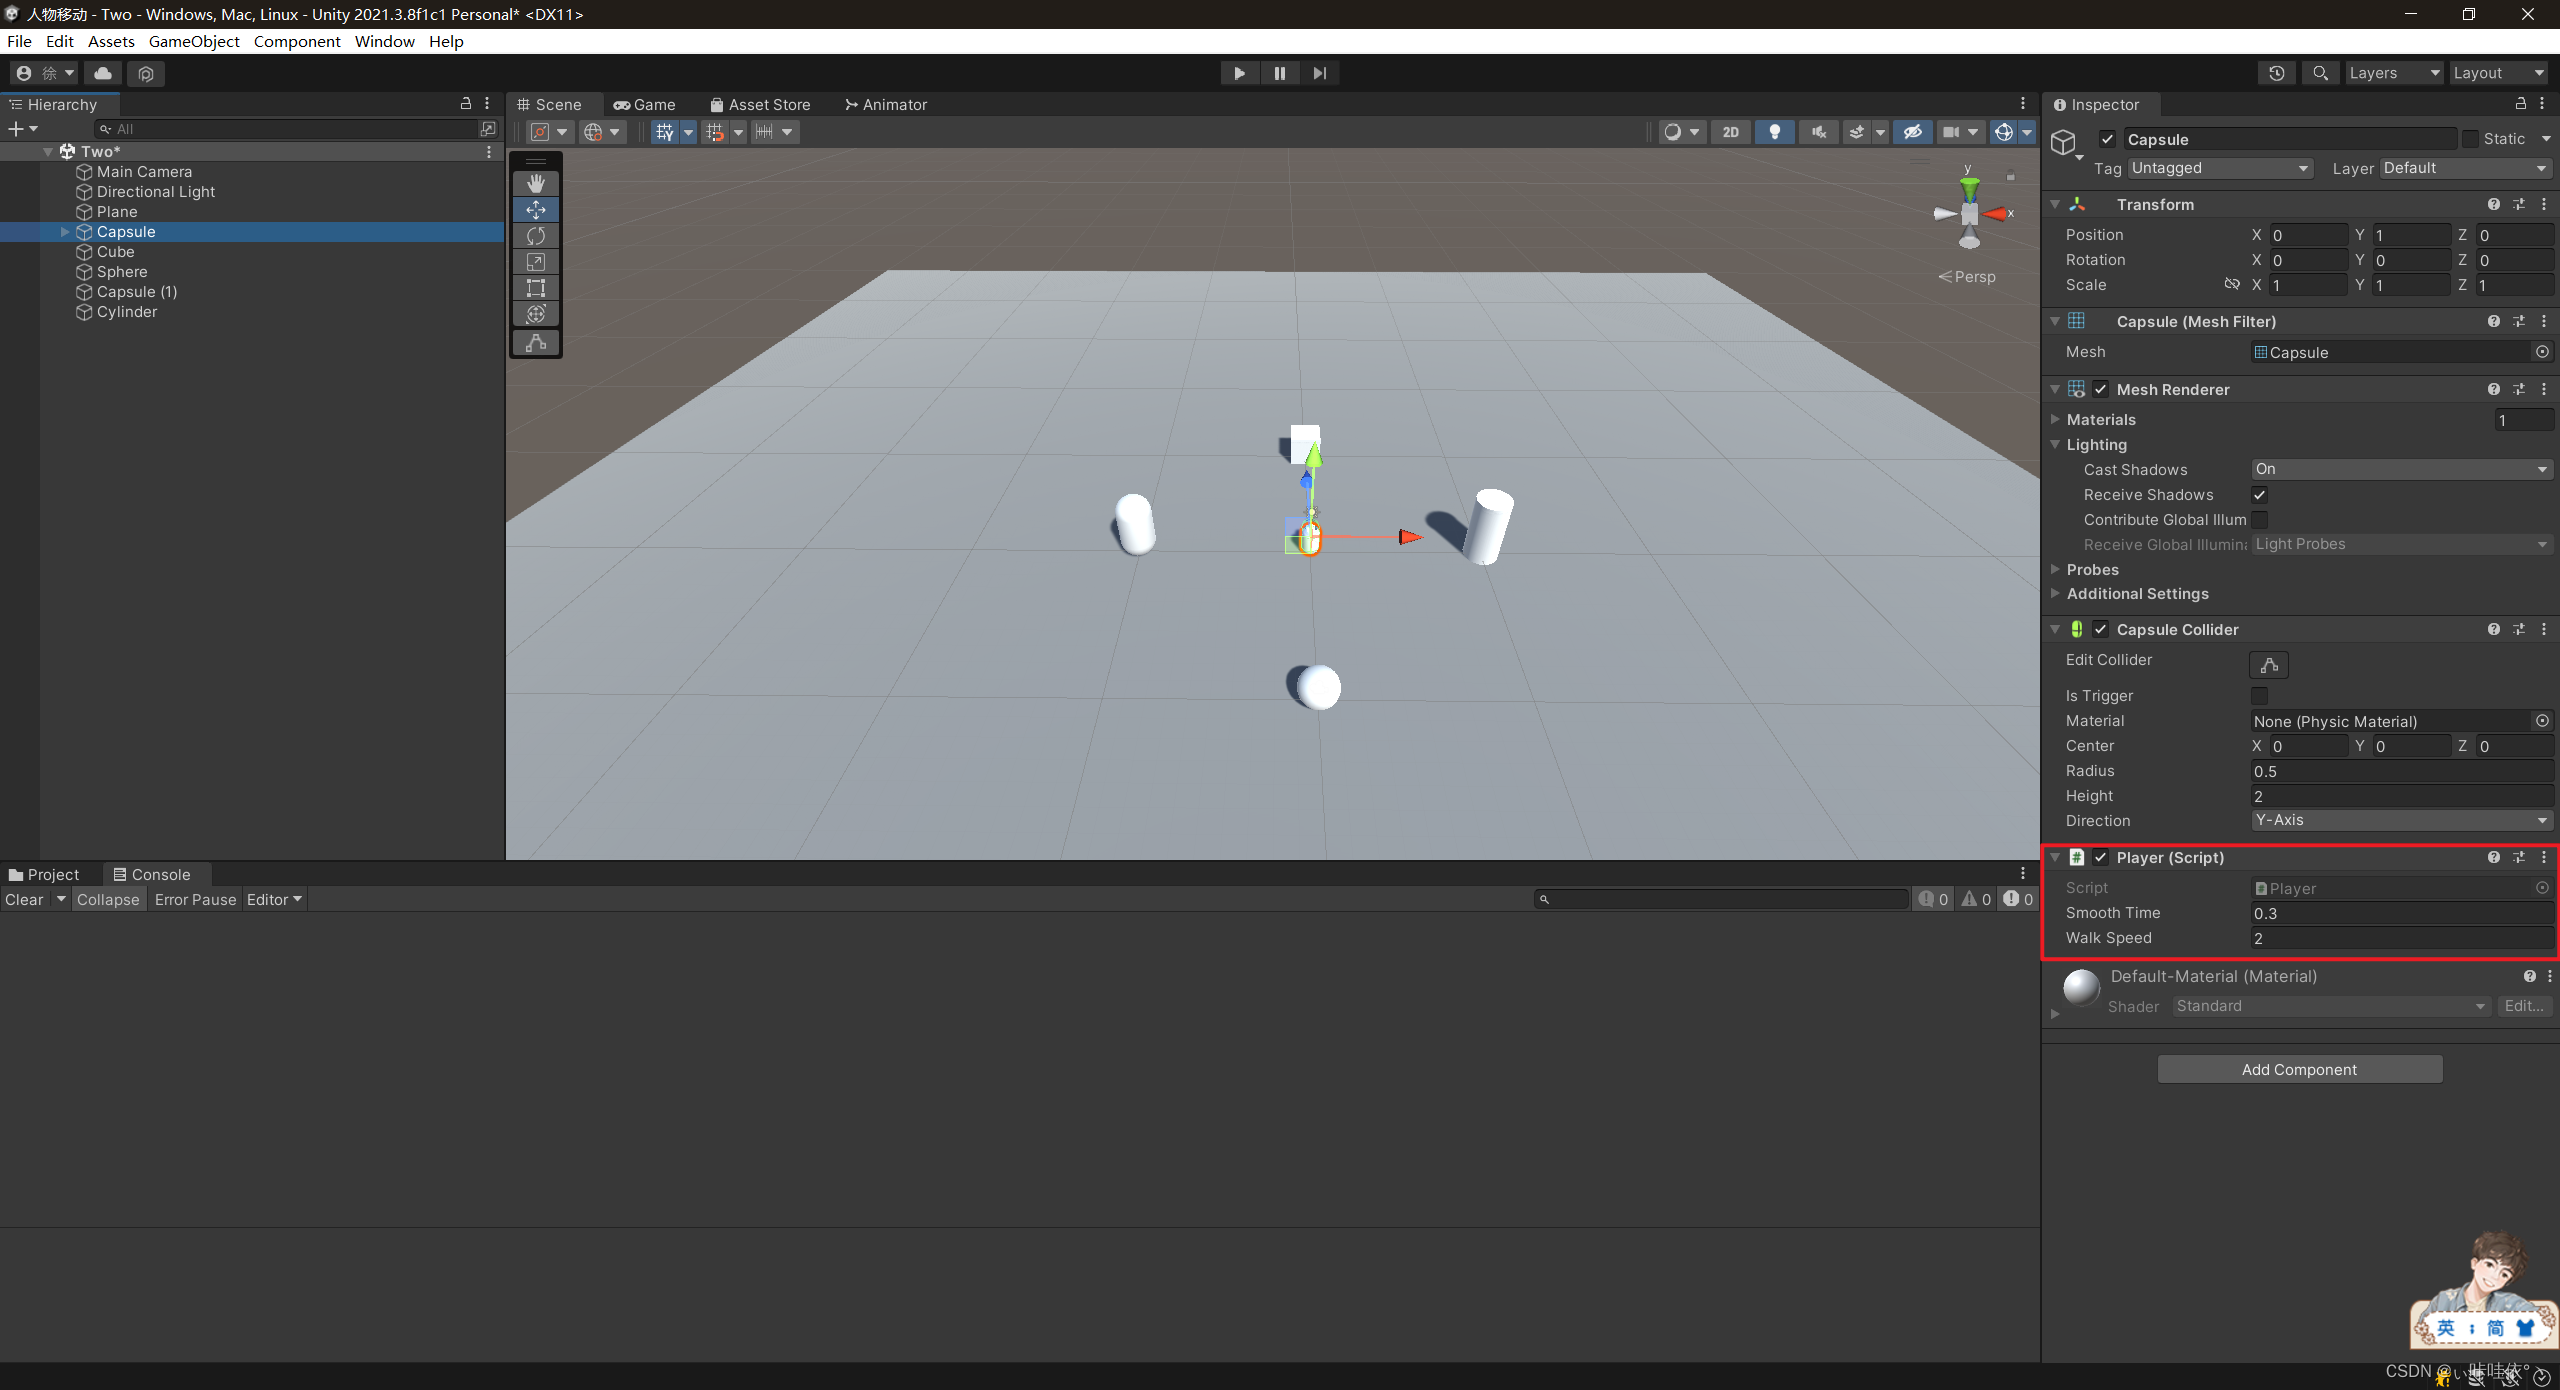The height and width of the screenshot is (1390, 2560).
Task: Click the Step frame button
Action: (x=1320, y=72)
